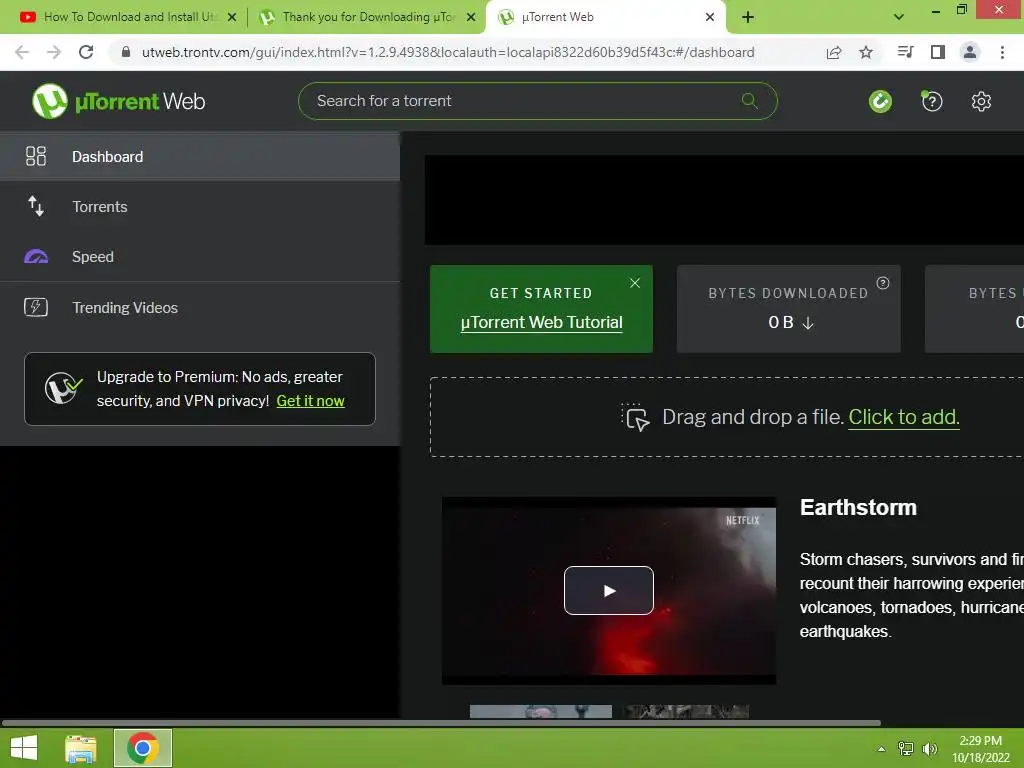The image size is (1024, 768).
Task: Click the site padlock icon
Action: 126,52
